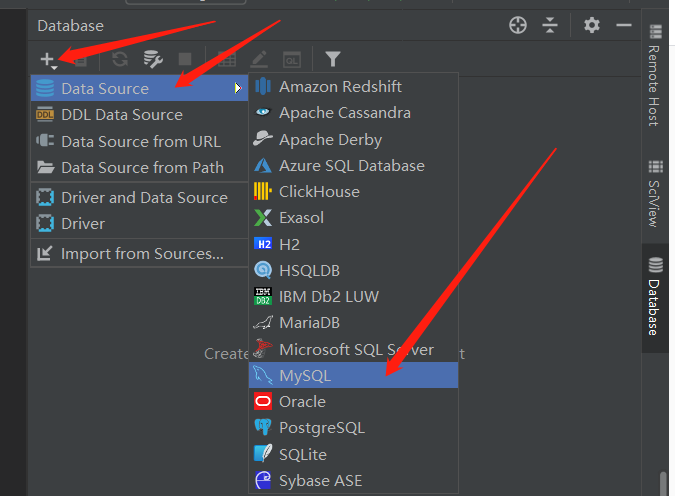Open the Remote Host side tab
The width and height of the screenshot is (675, 496).
[655, 76]
